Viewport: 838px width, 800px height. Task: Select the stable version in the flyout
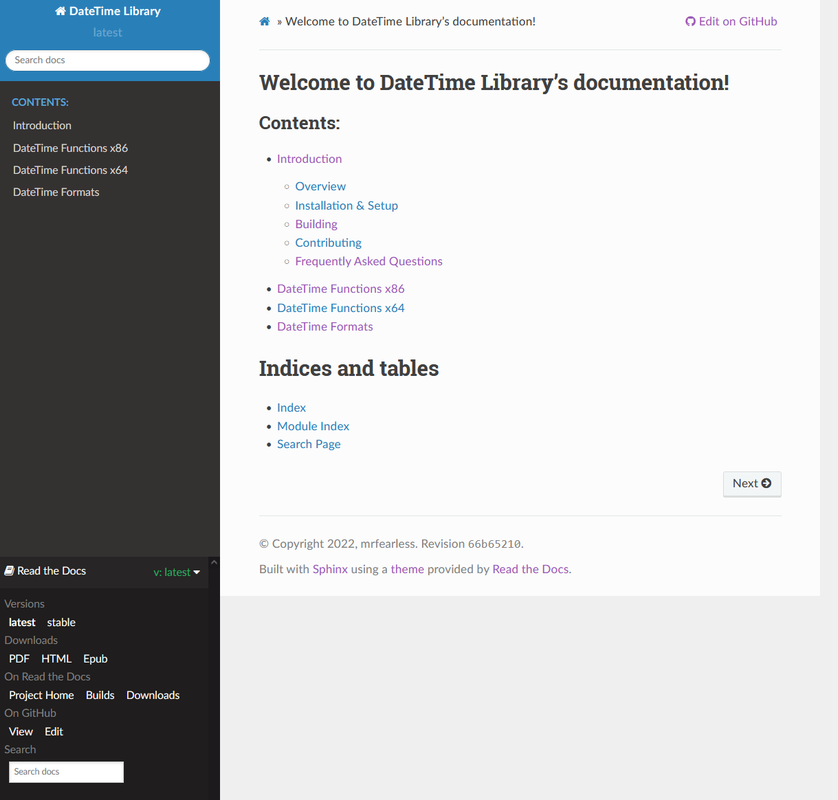[x=61, y=623]
